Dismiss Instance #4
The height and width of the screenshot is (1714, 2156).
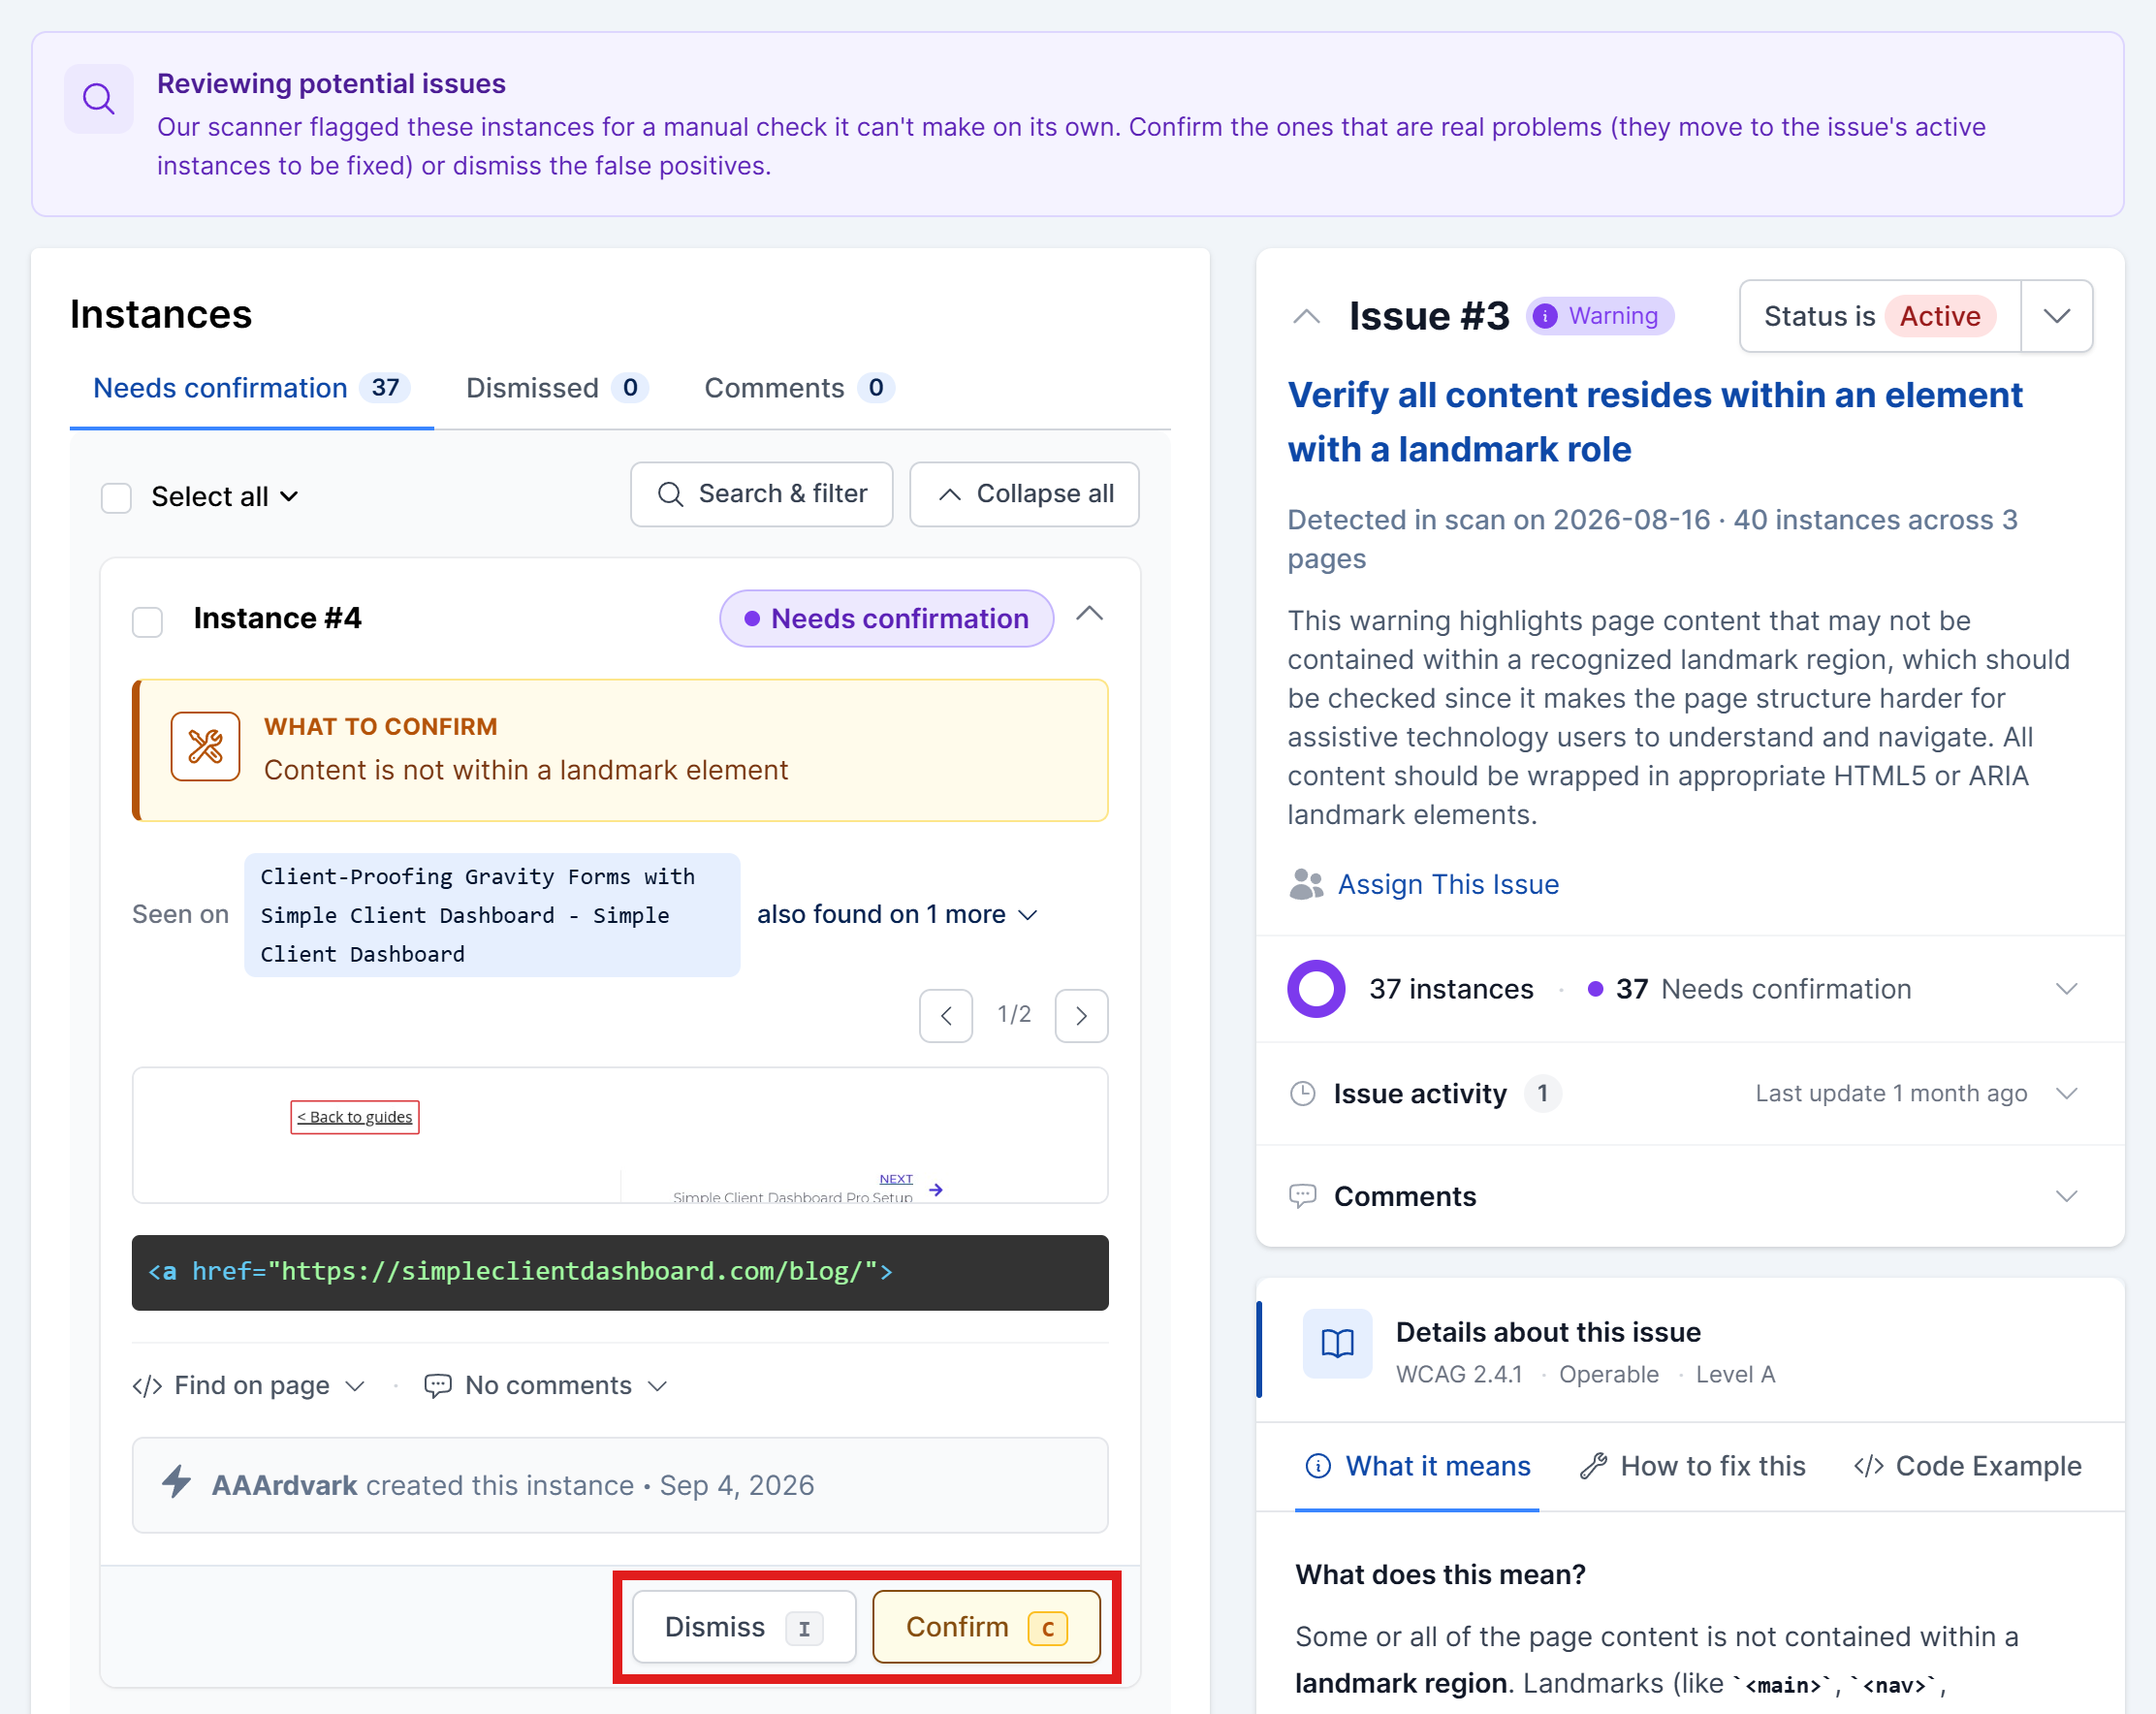744,1627
